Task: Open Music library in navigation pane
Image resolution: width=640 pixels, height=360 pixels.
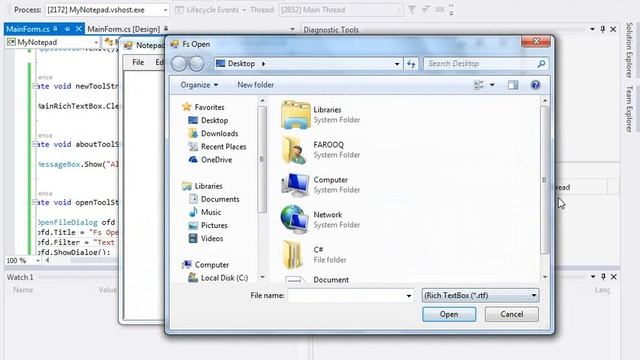Action: [211, 212]
